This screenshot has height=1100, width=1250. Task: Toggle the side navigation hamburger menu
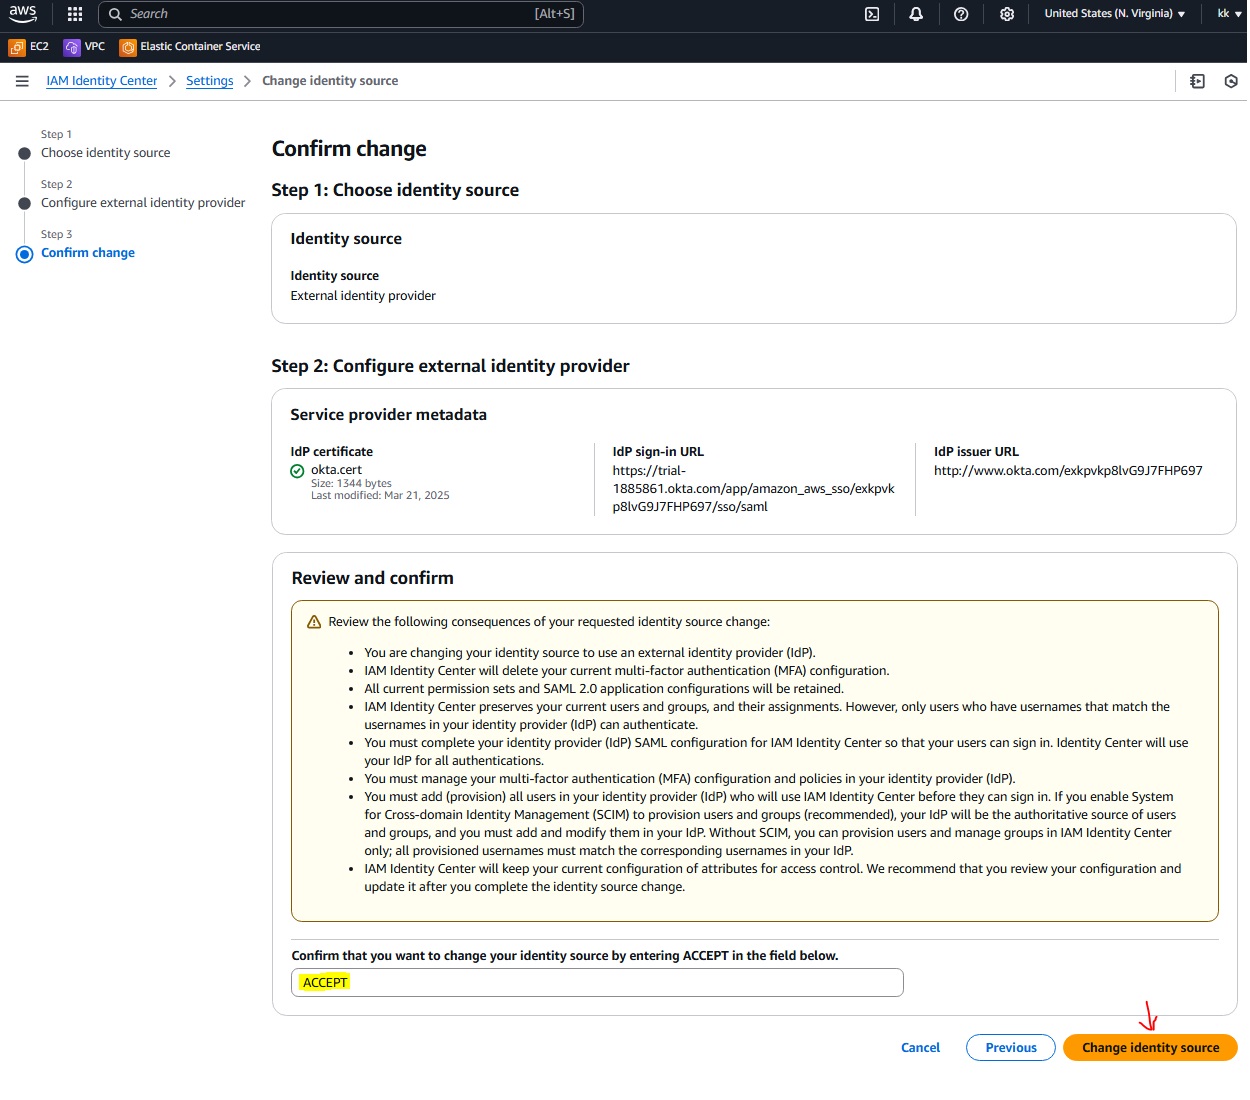coord(22,81)
